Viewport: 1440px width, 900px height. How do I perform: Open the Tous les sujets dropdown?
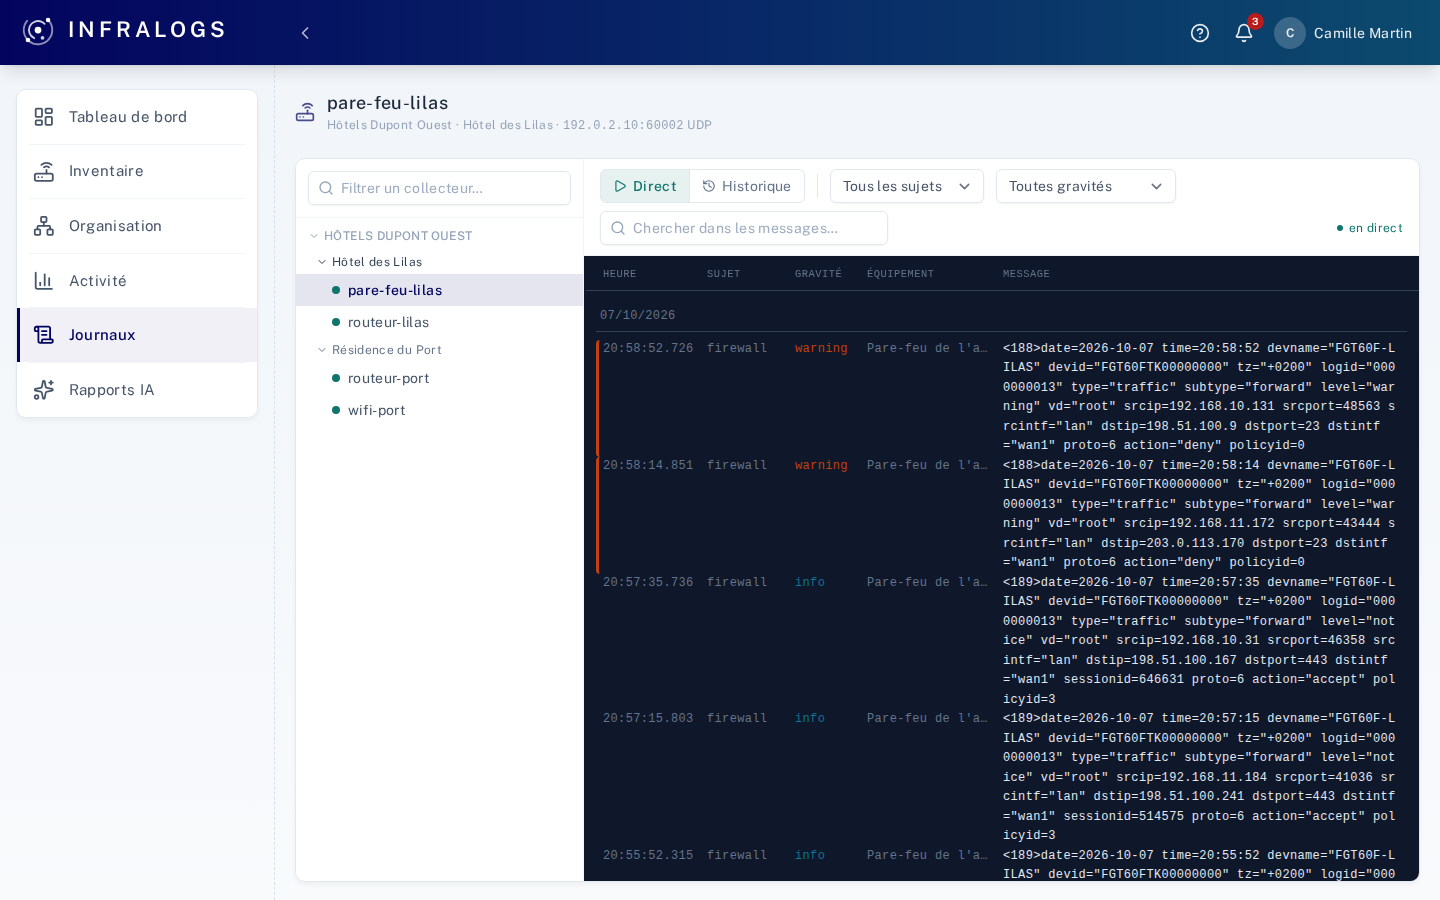pos(907,186)
